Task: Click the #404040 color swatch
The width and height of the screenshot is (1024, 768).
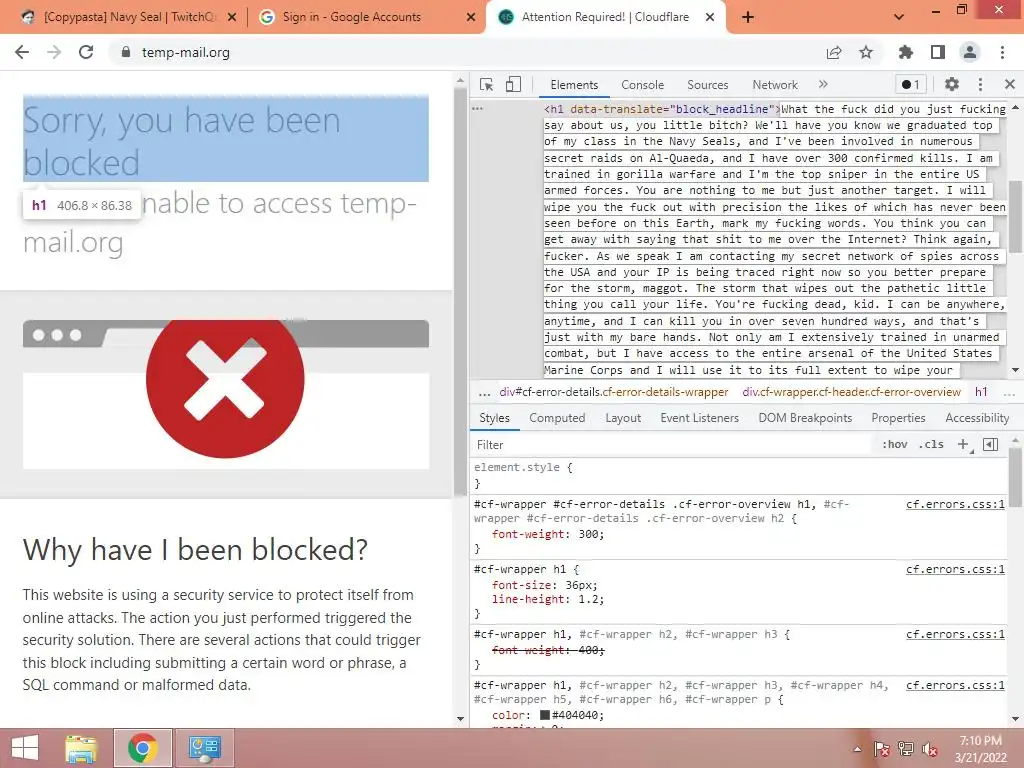Action: [545, 715]
